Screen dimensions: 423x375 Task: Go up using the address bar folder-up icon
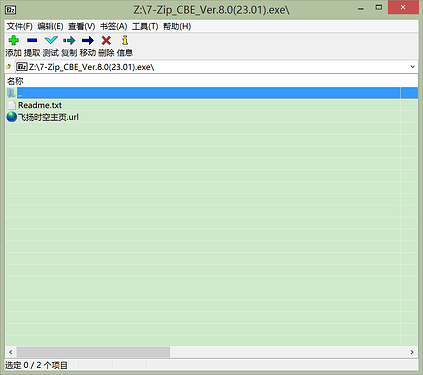[x=9, y=67]
